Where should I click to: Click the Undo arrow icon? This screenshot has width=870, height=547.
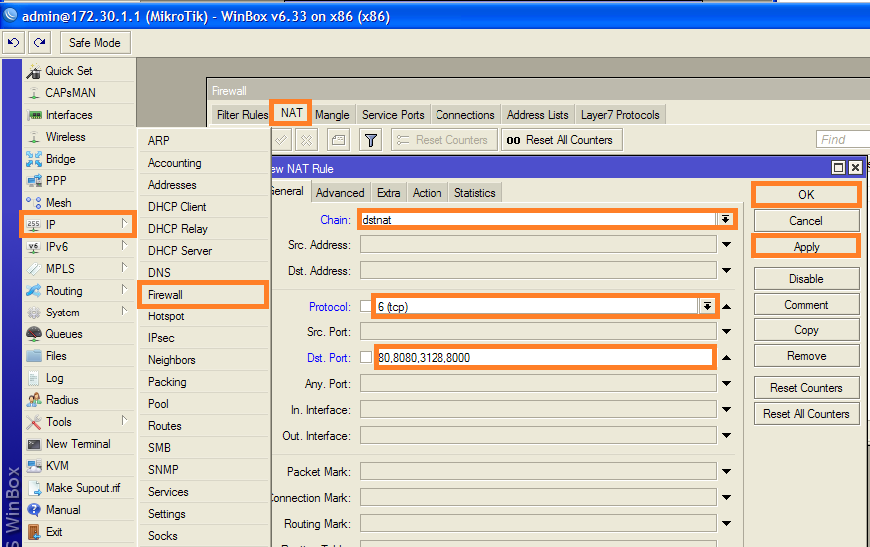pos(13,43)
